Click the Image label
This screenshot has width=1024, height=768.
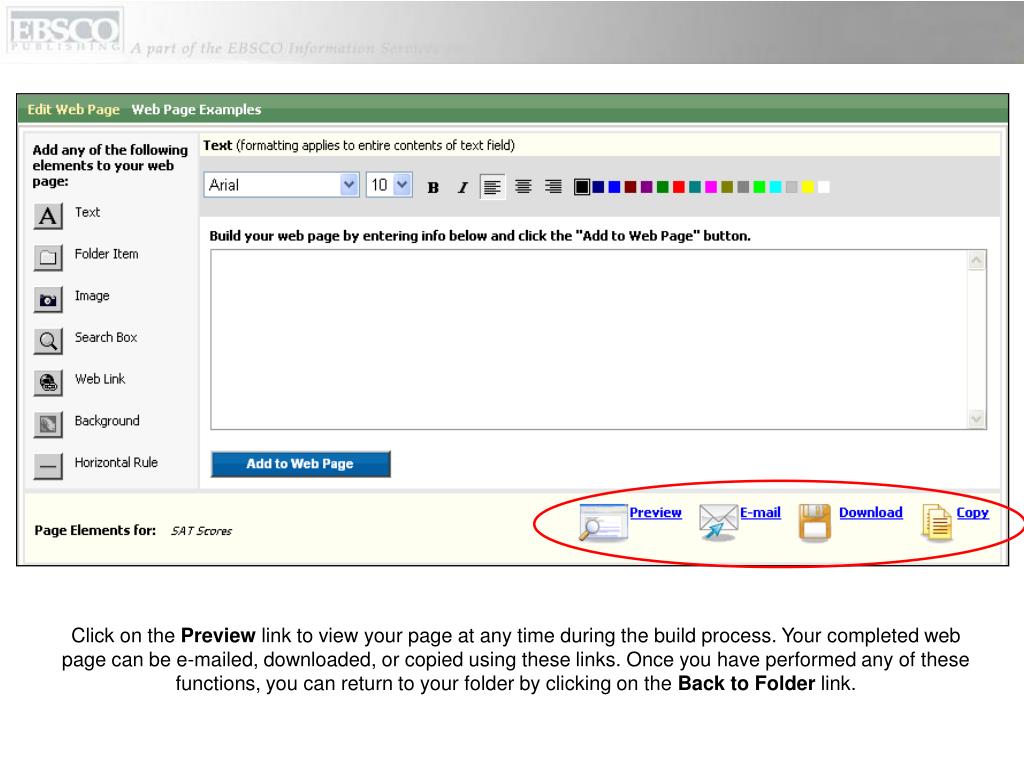pyautogui.click(x=92, y=296)
